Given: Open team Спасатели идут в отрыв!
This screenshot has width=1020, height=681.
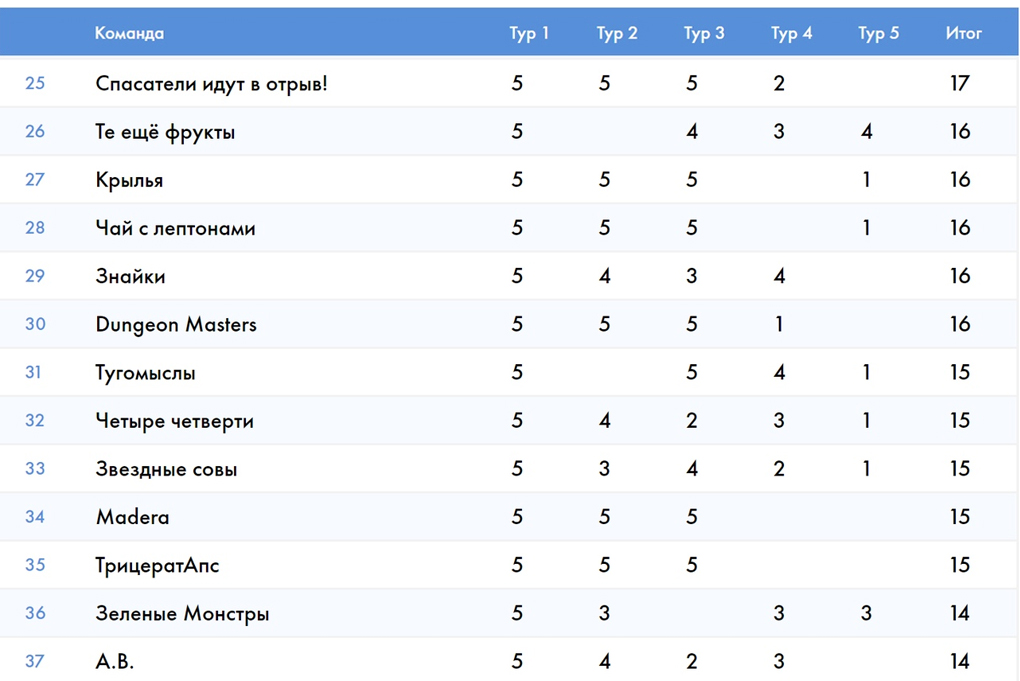Looking at the screenshot, I should (x=211, y=84).
